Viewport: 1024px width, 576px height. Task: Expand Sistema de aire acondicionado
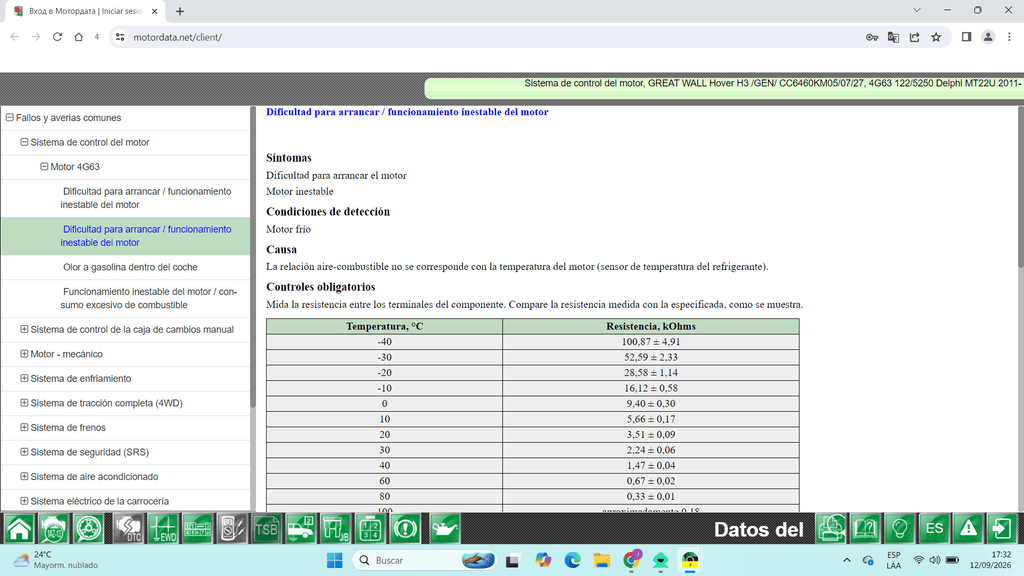(24, 476)
